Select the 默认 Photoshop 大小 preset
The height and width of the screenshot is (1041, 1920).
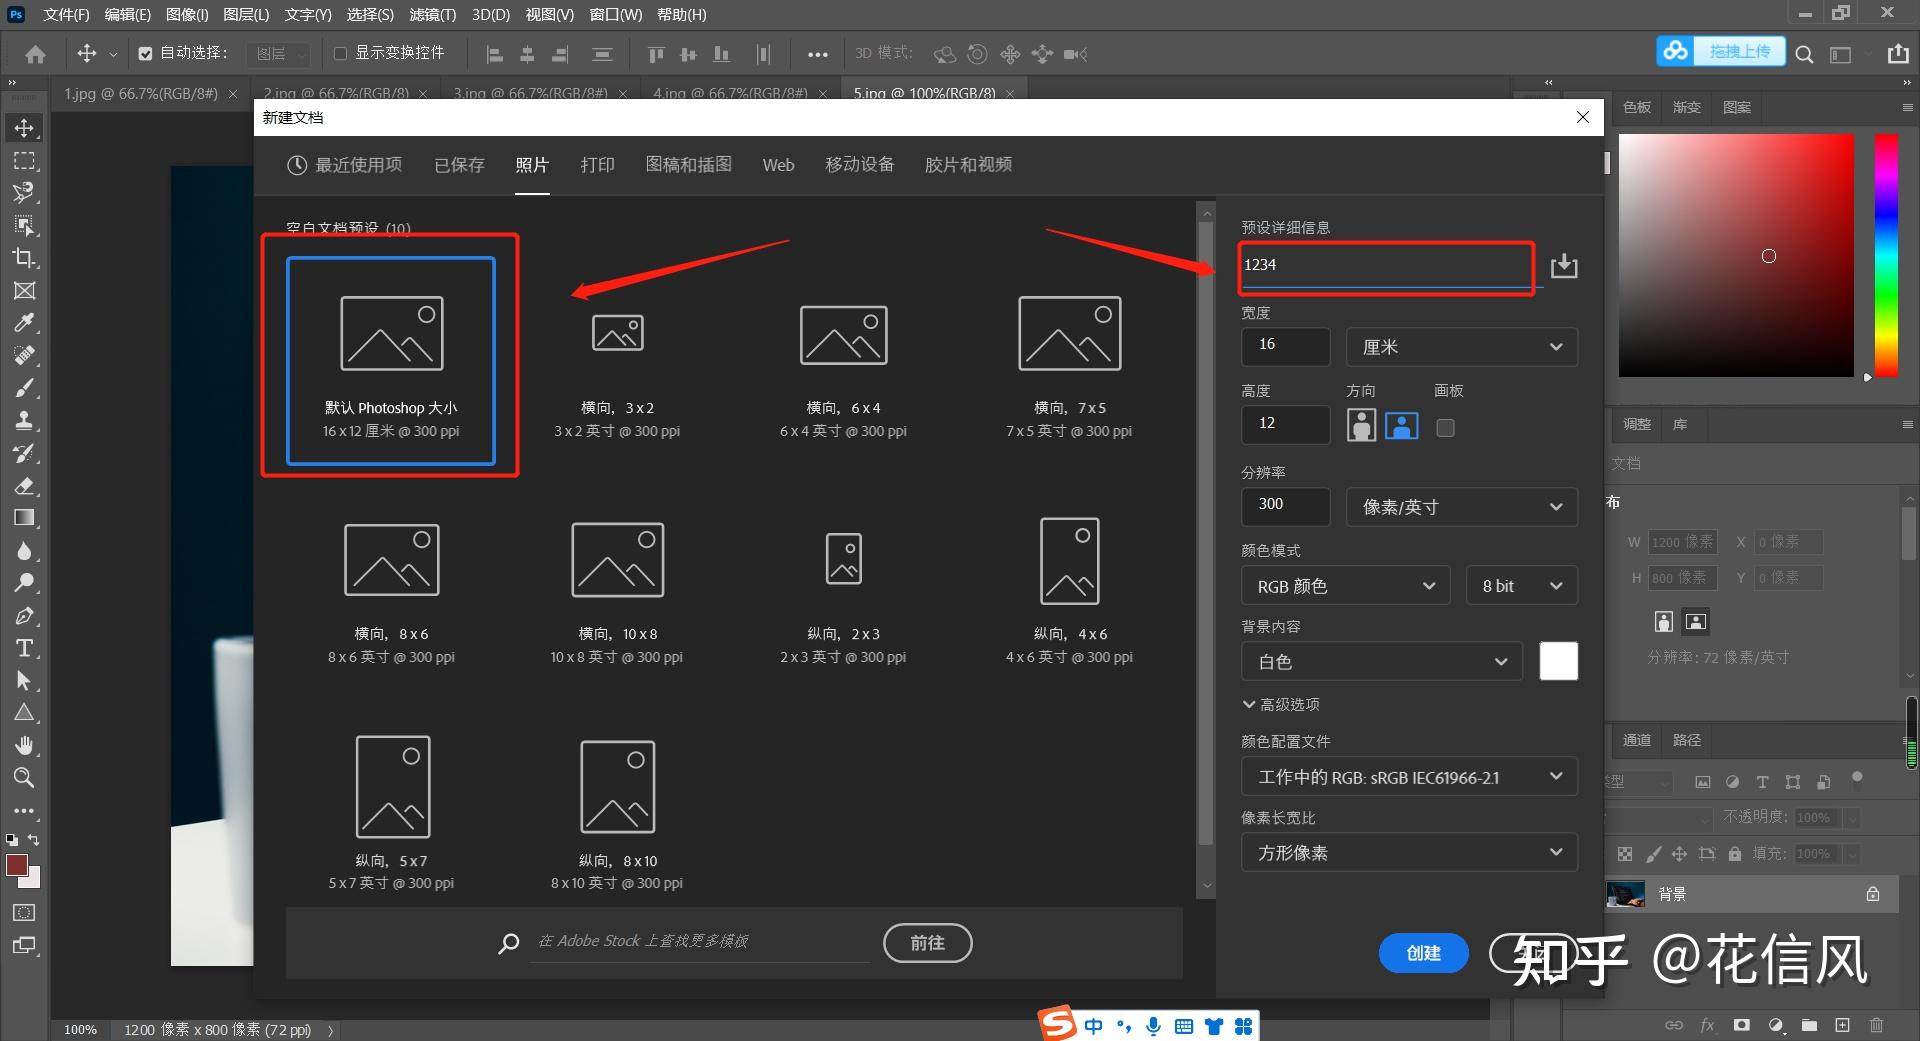point(390,360)
